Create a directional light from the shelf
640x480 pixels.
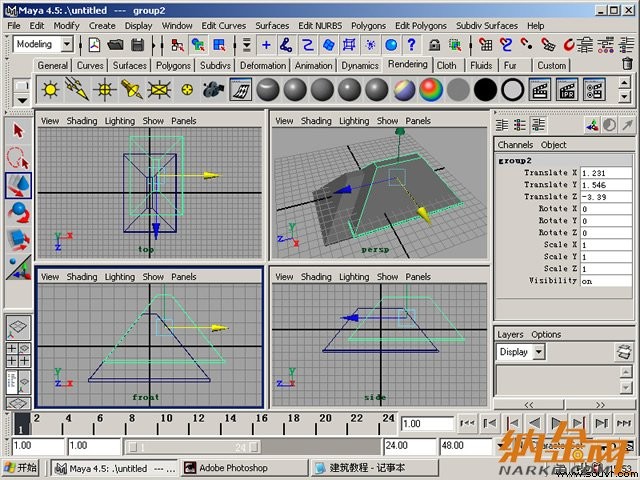coord(77,89)
